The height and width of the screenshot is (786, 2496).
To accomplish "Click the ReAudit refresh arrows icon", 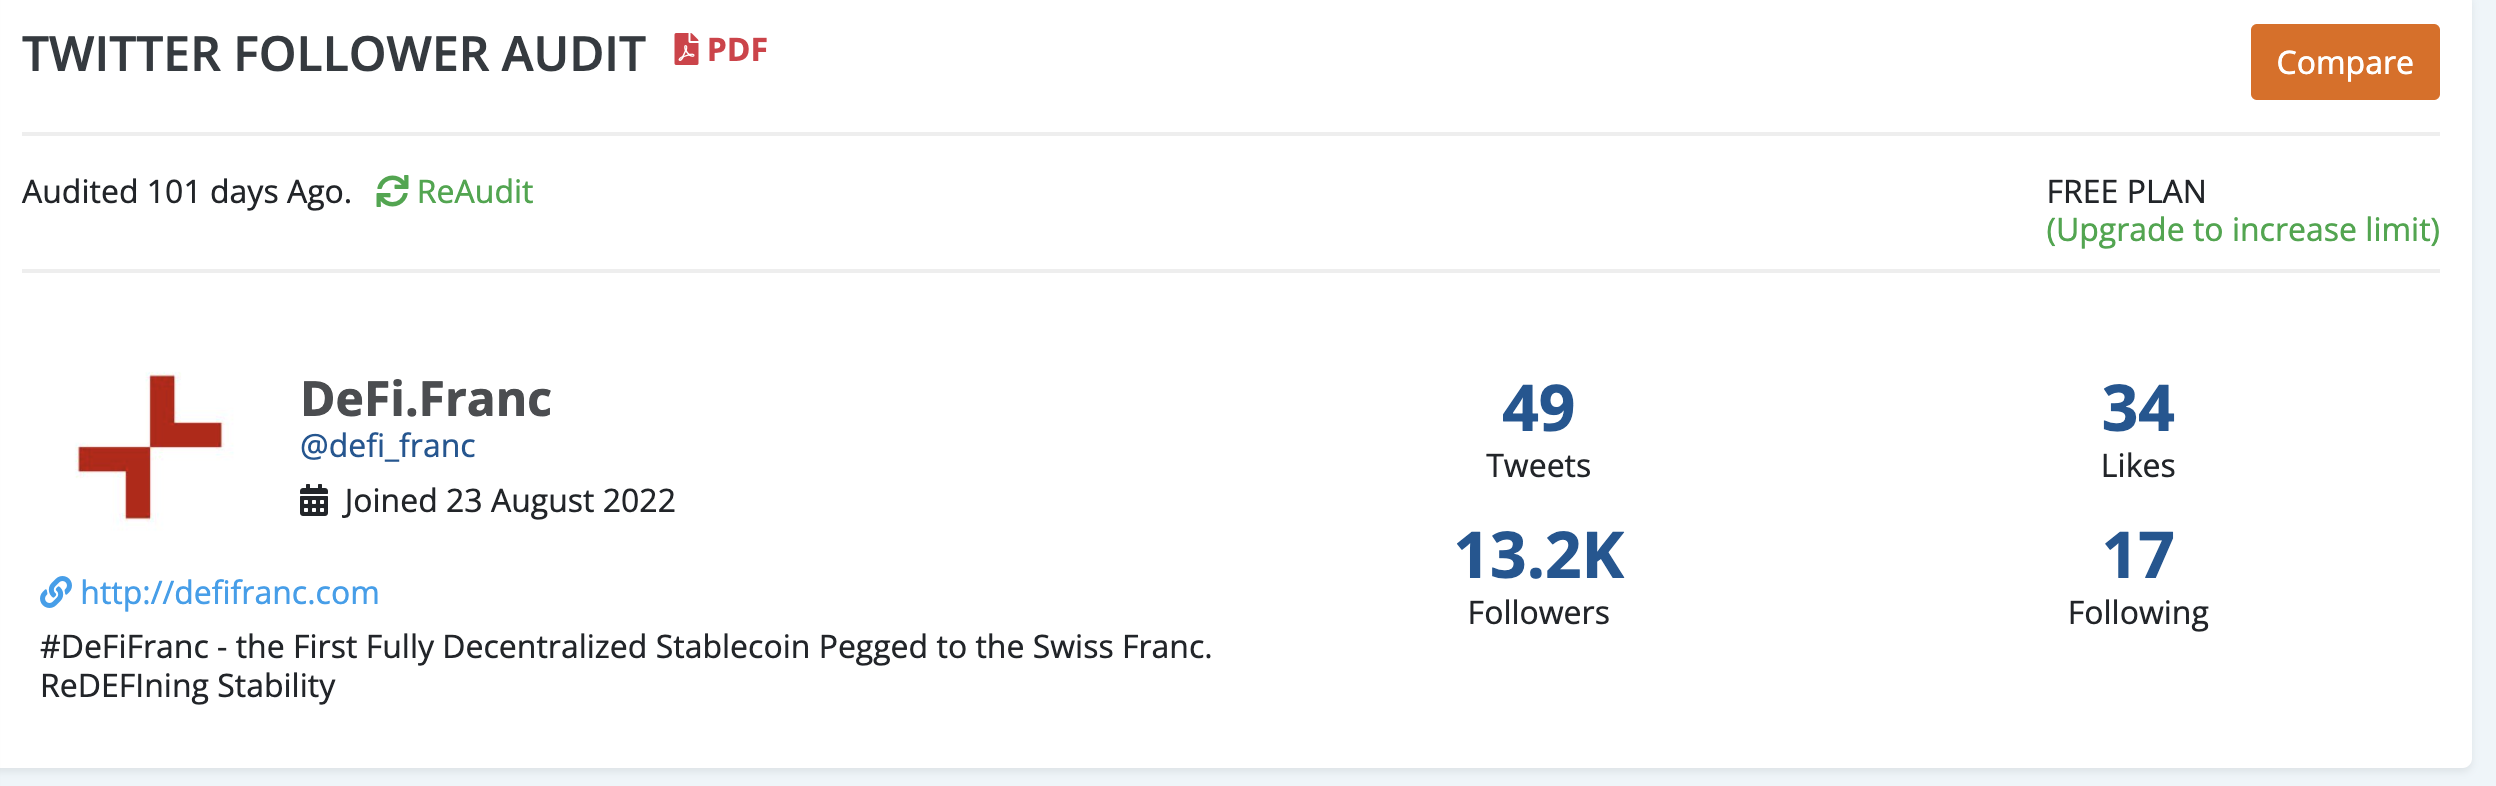I will [392, 191].
